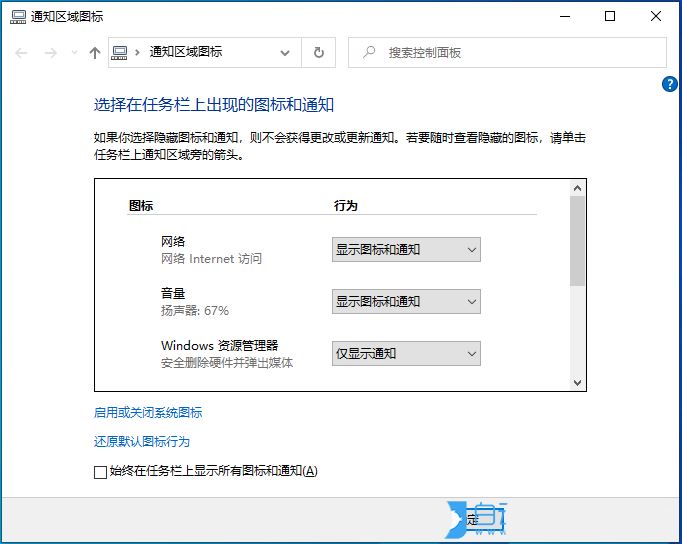
Task: Close the 通知区域图标 window
Action: coord(656,16)
